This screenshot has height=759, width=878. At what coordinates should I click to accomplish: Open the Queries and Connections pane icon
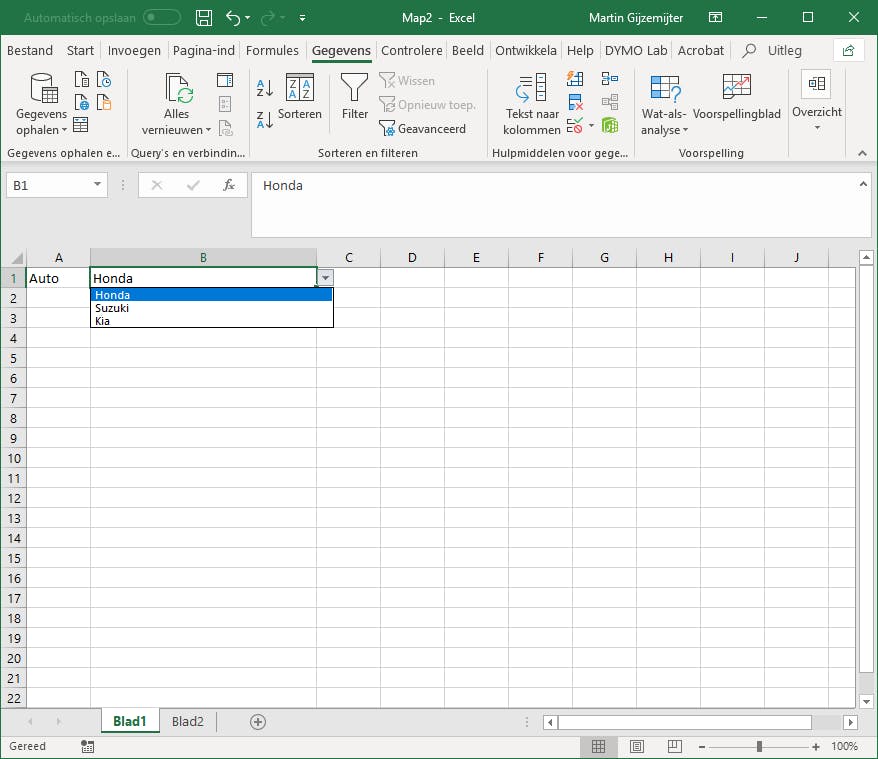tap(225, 80)
